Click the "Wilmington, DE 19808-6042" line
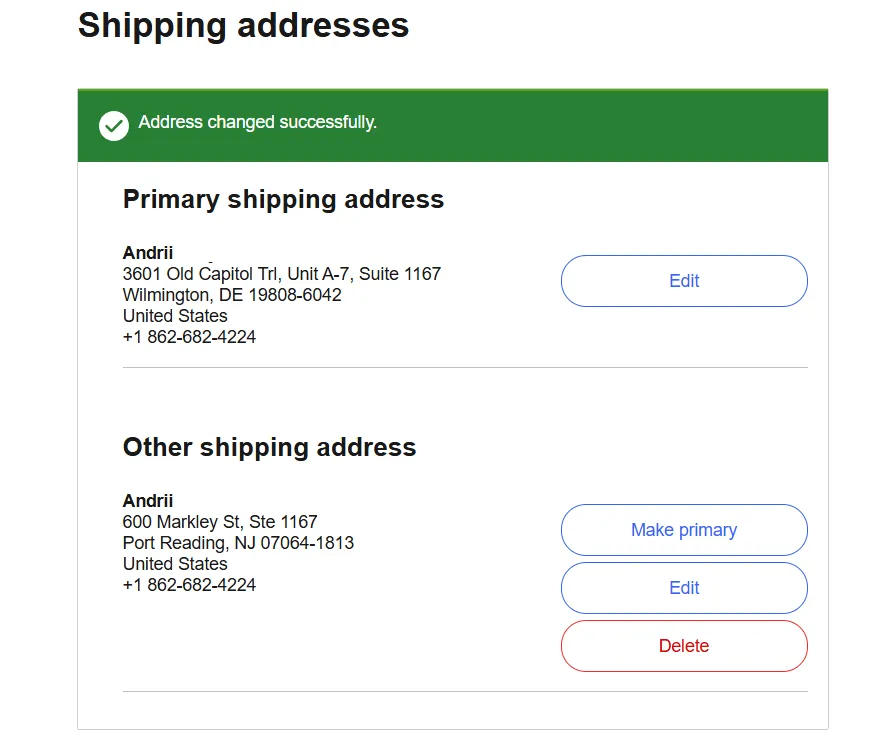Image resolution: width=875 pixels, height=752 pixels. pyautogui.click(x=232, y=295)
